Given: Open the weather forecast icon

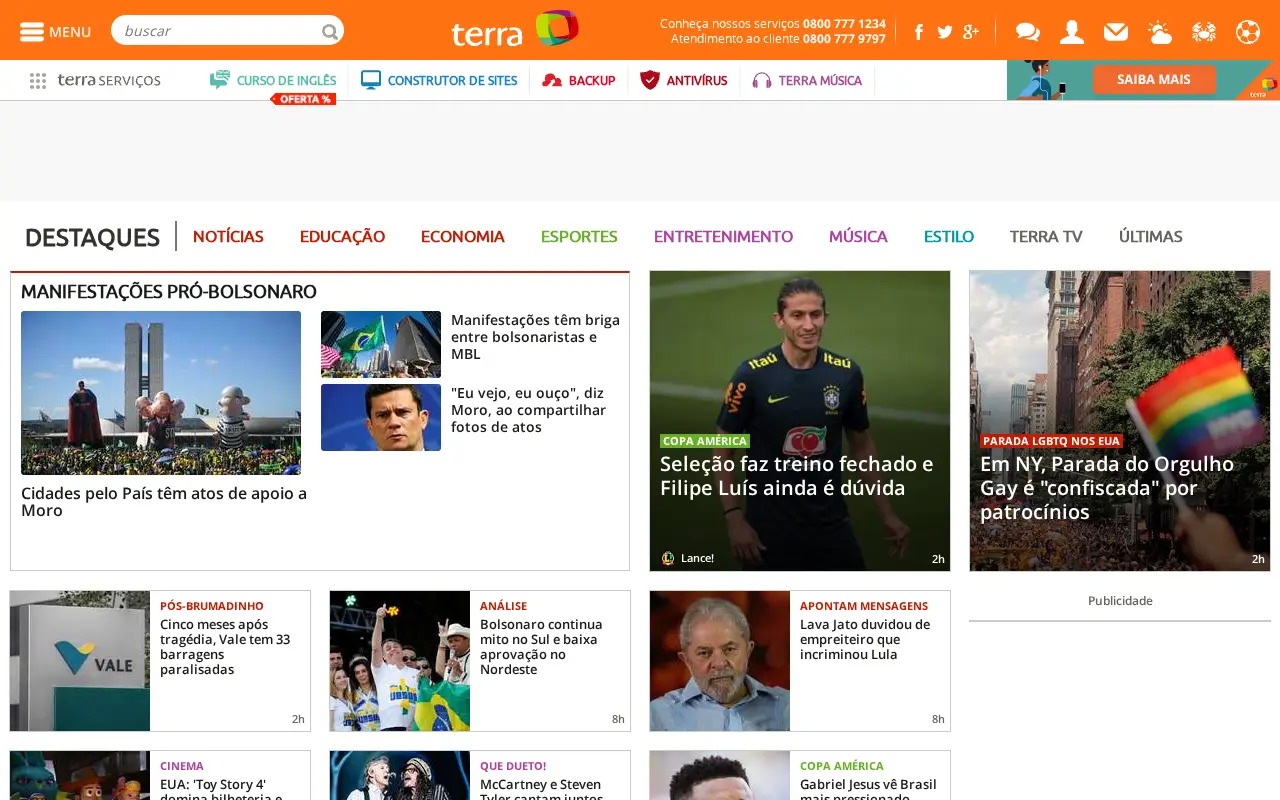Looking at the screenshot, I should pos(1160,32).
